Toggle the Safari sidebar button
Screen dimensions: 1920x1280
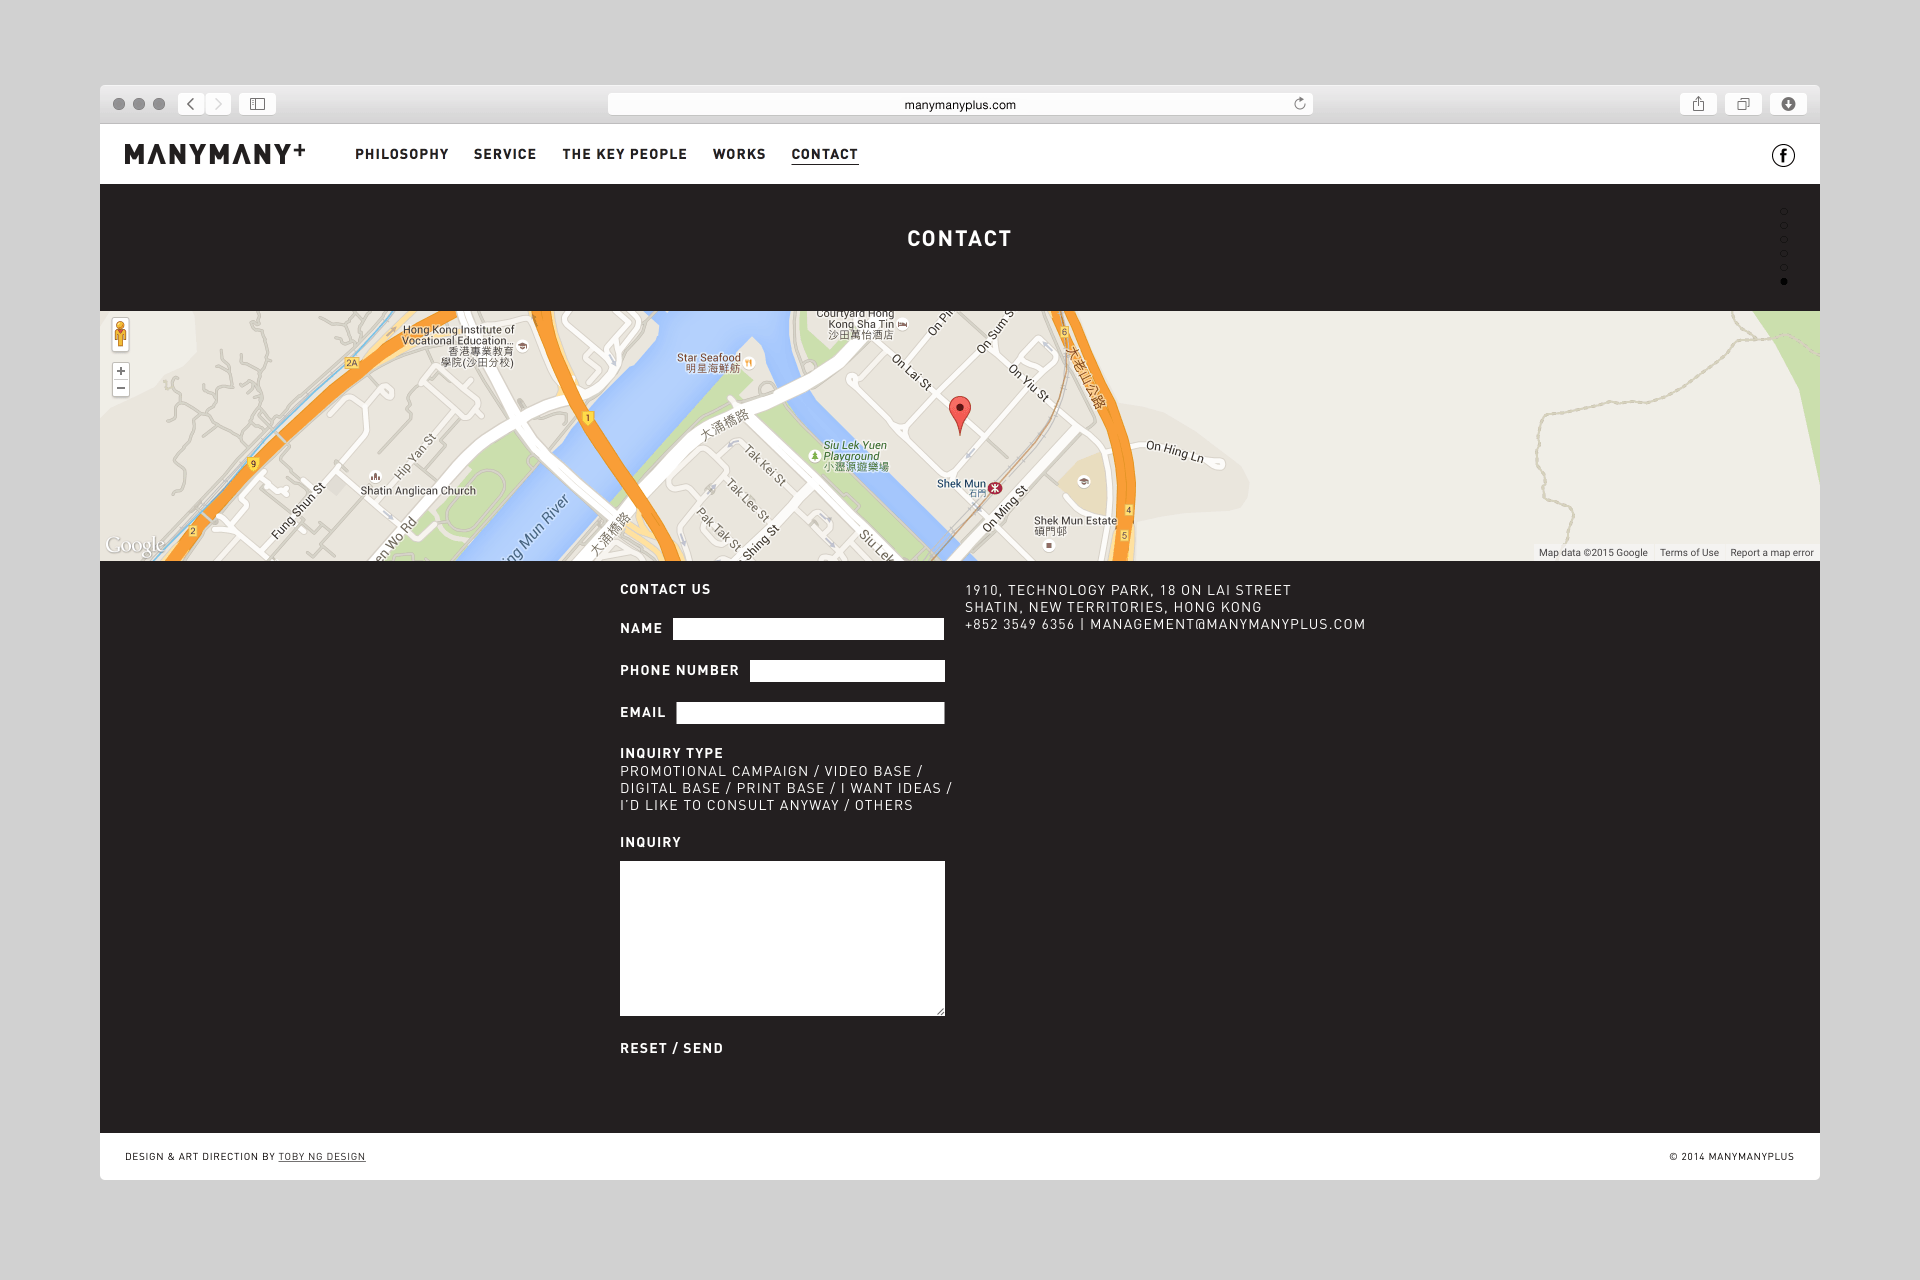tap(257, 104)
